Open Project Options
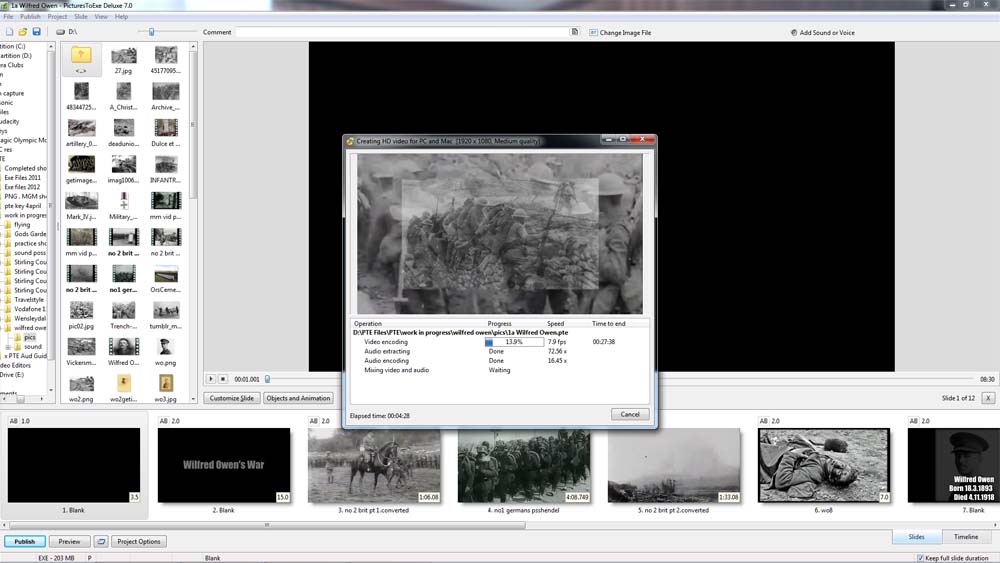This screenshot has width=1000, height=563. (x=139, y=541)
